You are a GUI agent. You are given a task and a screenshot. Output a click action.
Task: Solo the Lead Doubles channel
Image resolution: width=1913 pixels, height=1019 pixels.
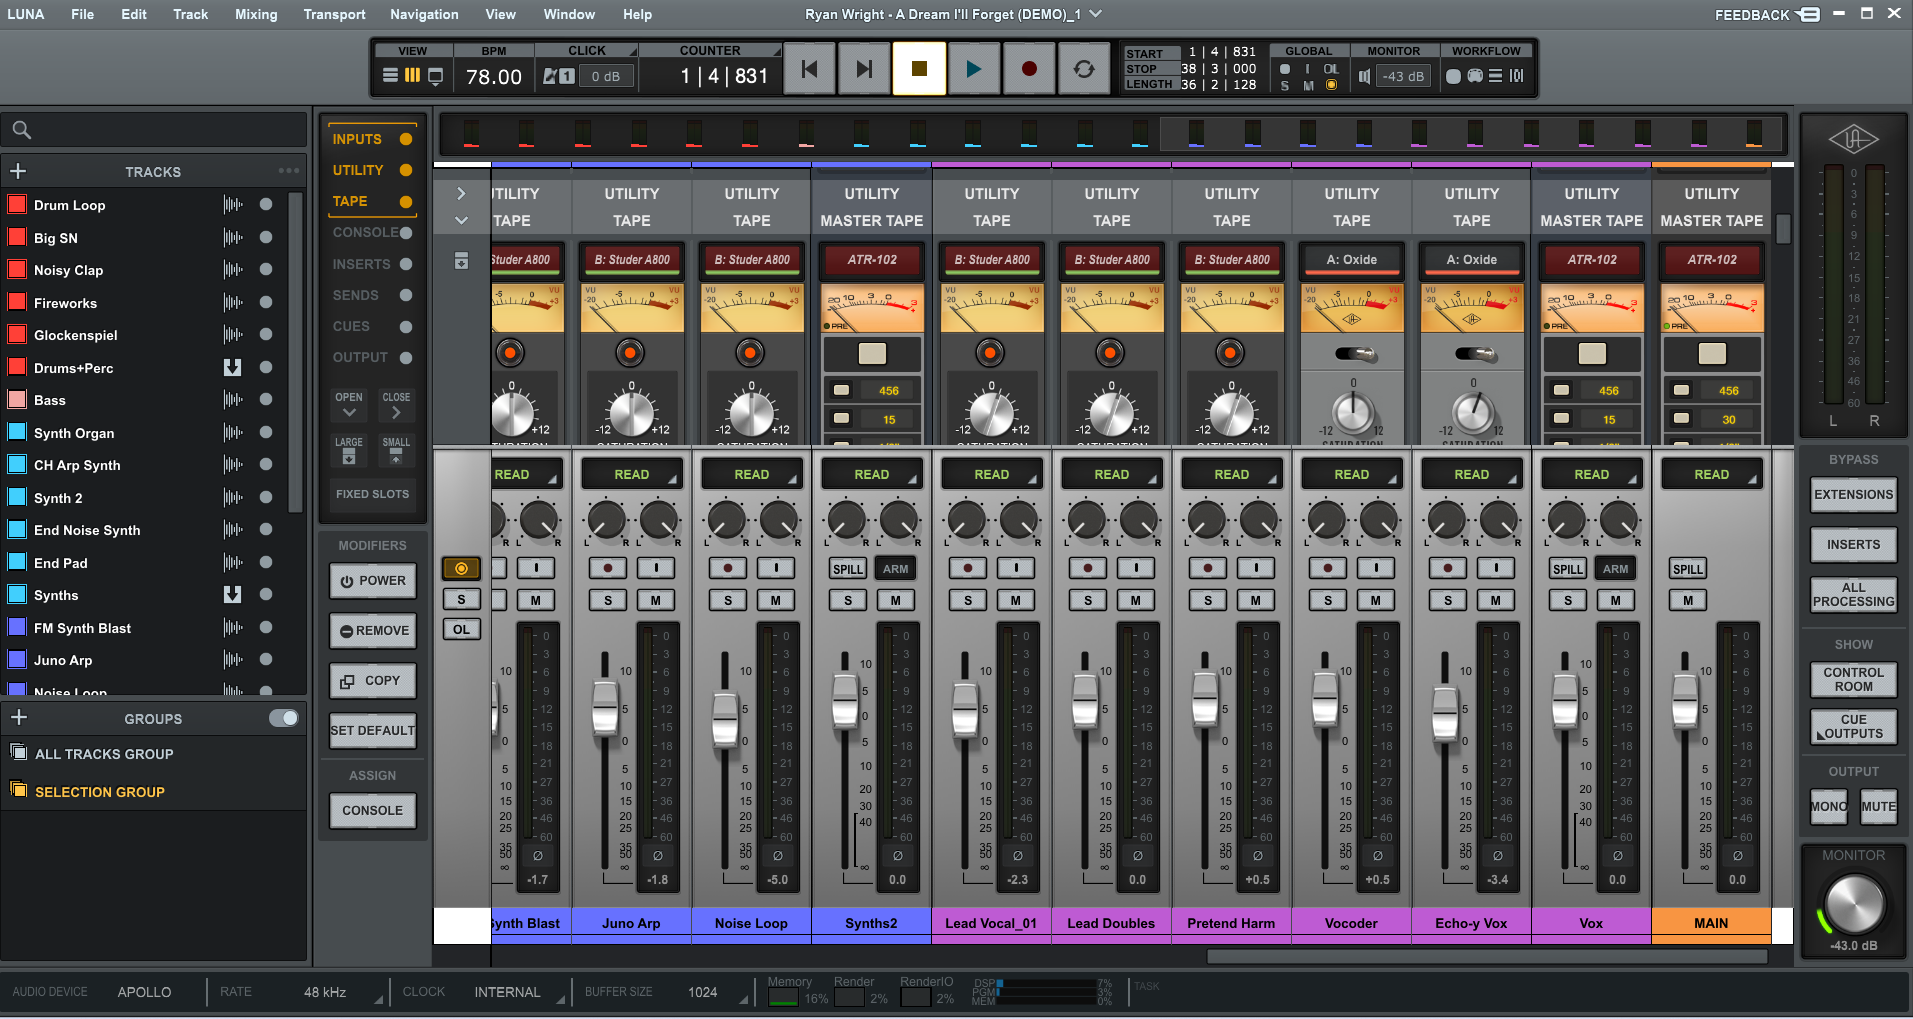1087,600
